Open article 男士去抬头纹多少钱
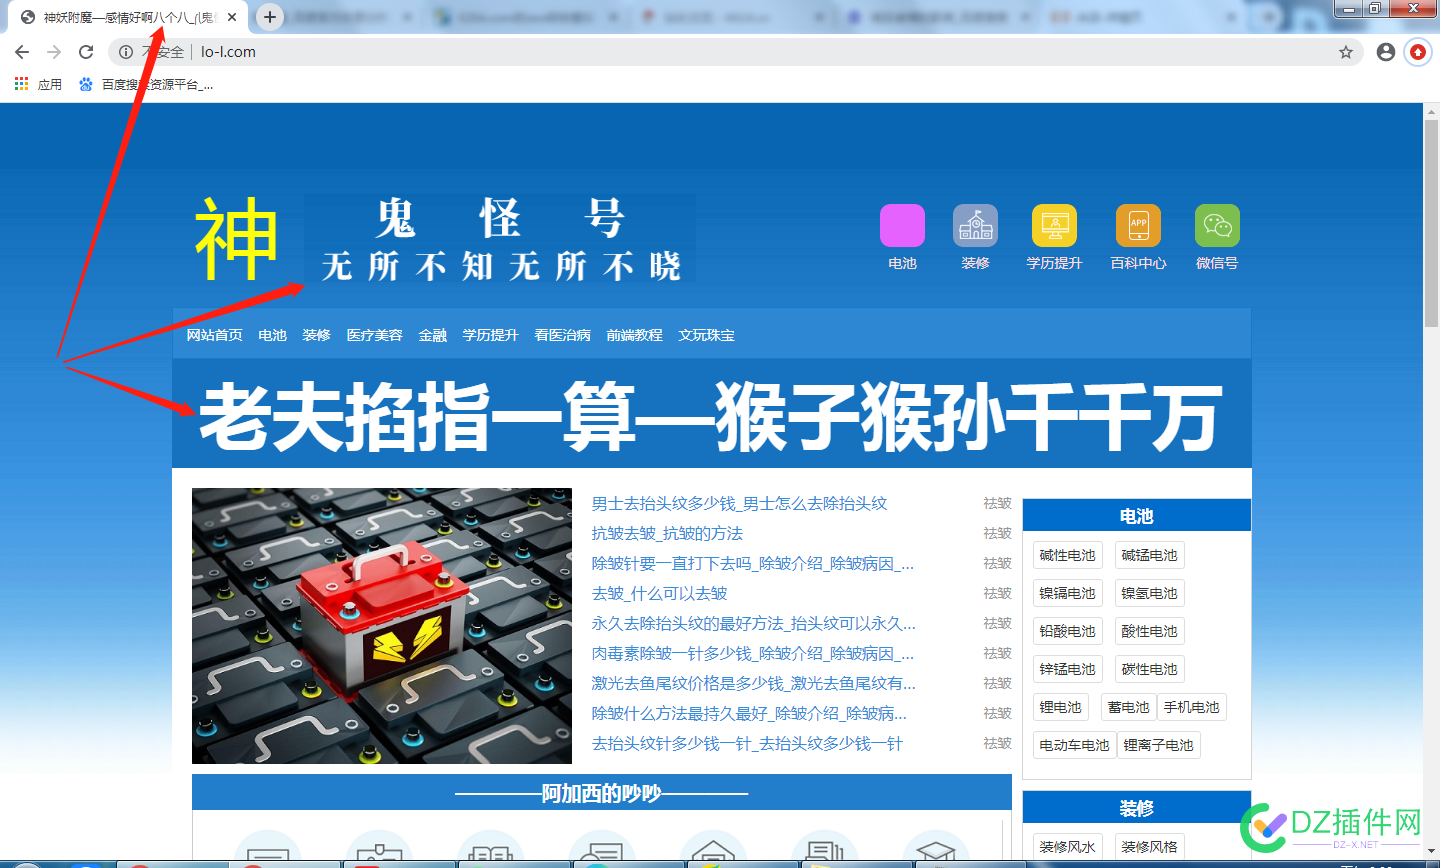Screen dimensions: 1440x868 point(739,503)
